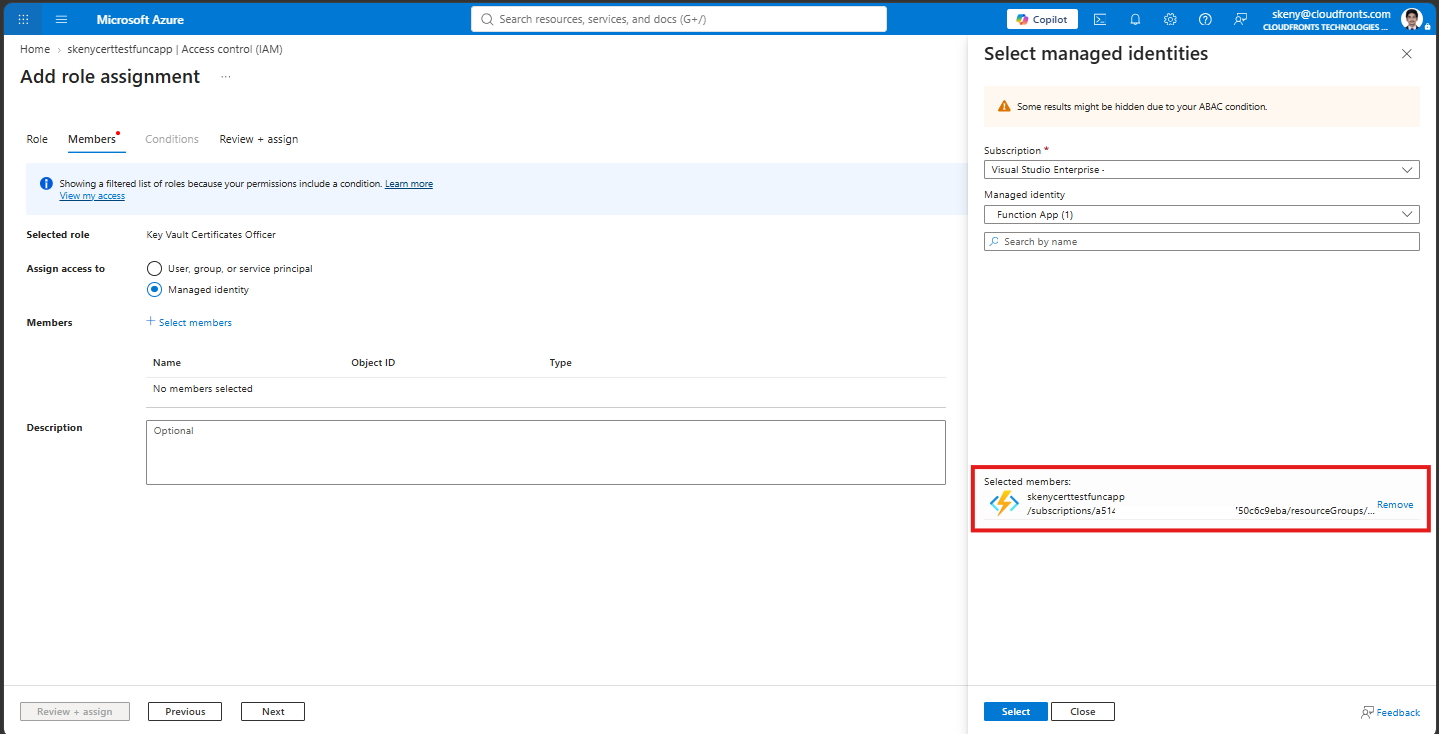This screenshot has width=1439, height=734.
Task: Focus the Search by name field
Action: [x=1201, y=242]
